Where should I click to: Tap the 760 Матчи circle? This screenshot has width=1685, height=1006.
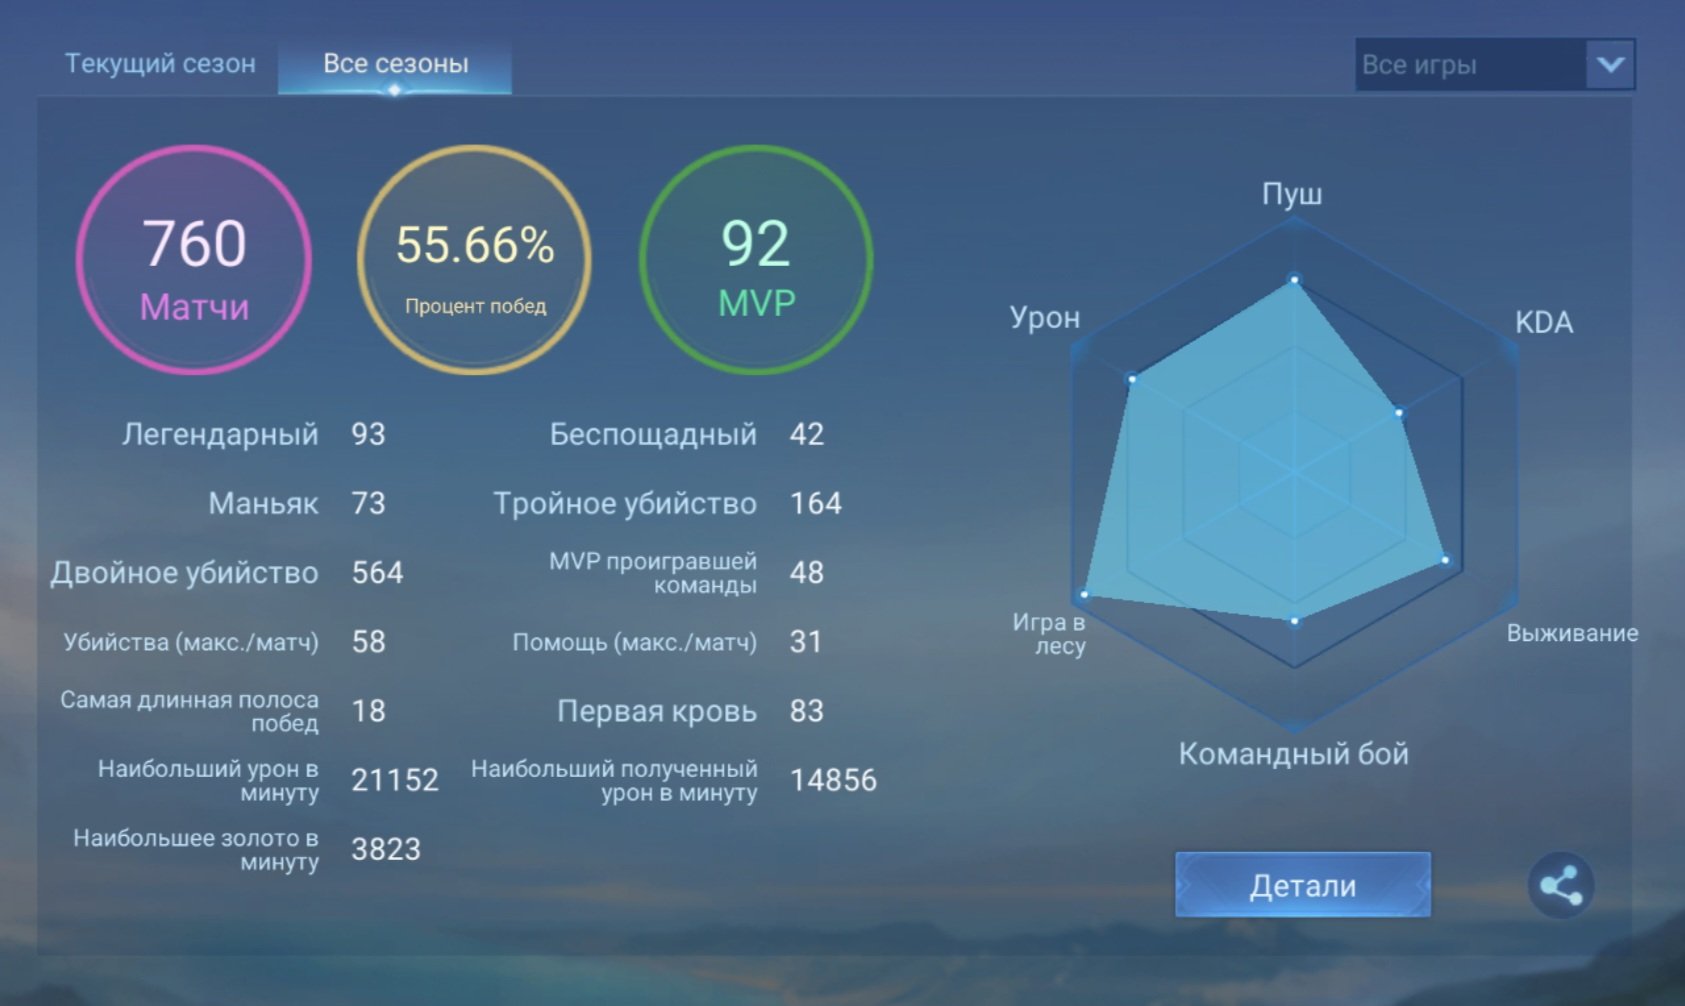(x=194, y=260)
